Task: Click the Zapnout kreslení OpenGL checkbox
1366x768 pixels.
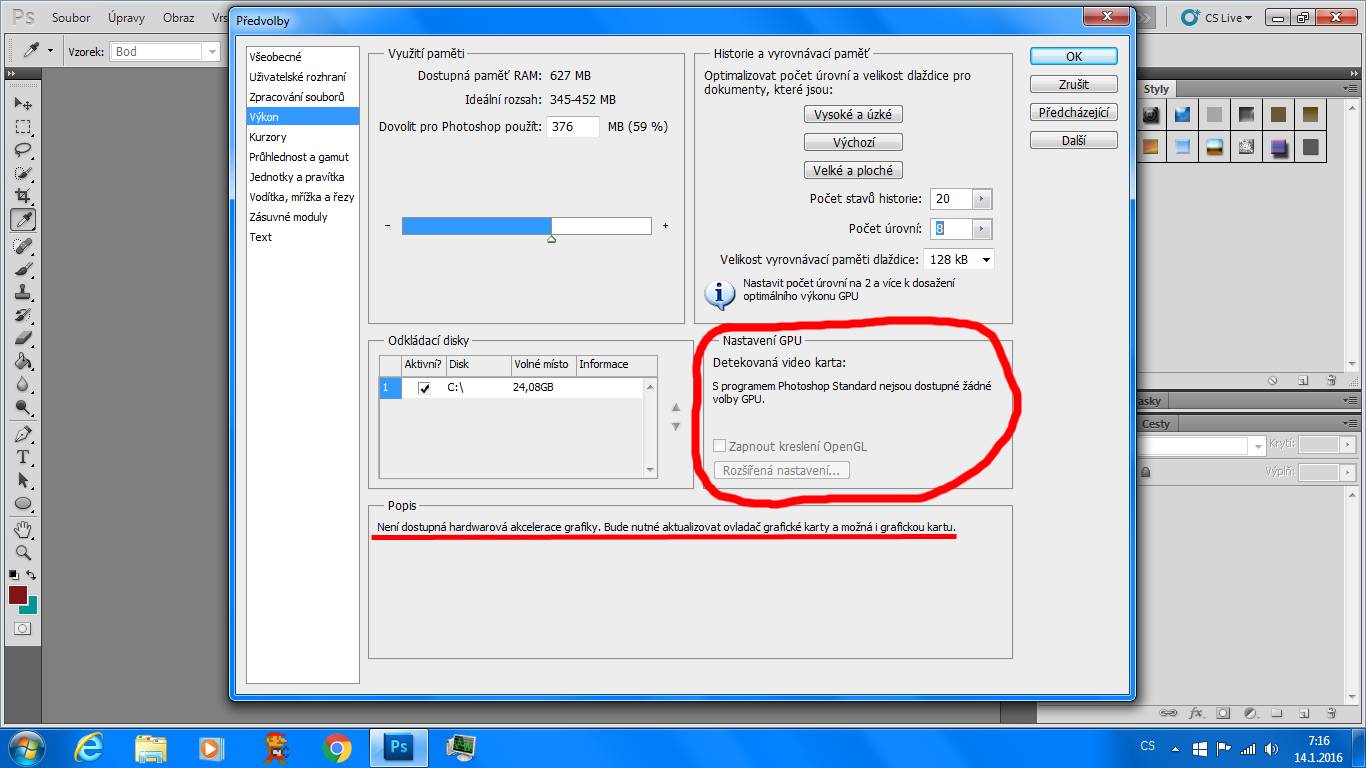Action: [x=719, y=446]
